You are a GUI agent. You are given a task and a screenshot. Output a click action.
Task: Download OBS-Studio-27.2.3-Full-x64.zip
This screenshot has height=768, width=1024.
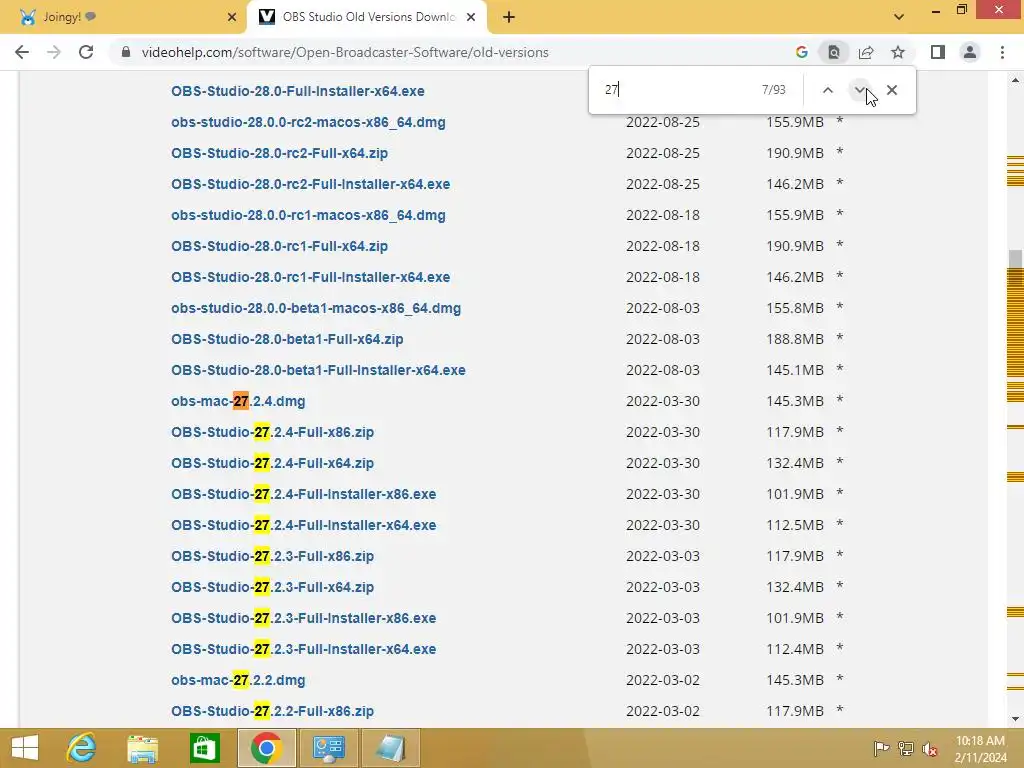(x=272, y=587)
